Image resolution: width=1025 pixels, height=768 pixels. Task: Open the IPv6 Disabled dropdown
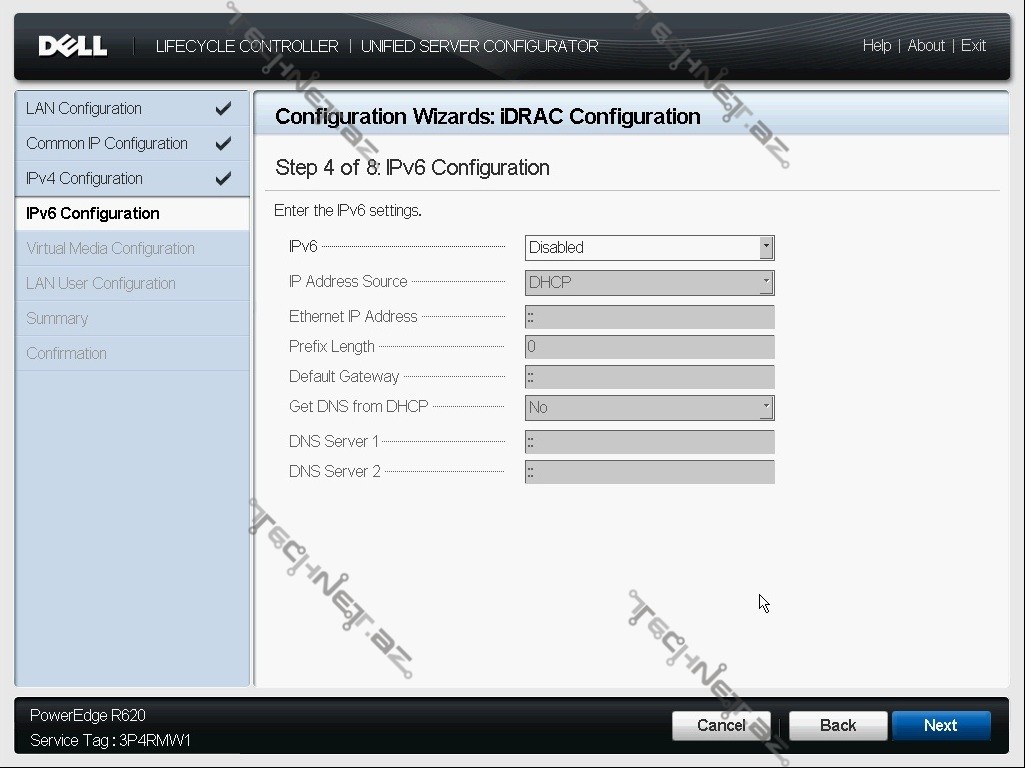pos(649,247)
